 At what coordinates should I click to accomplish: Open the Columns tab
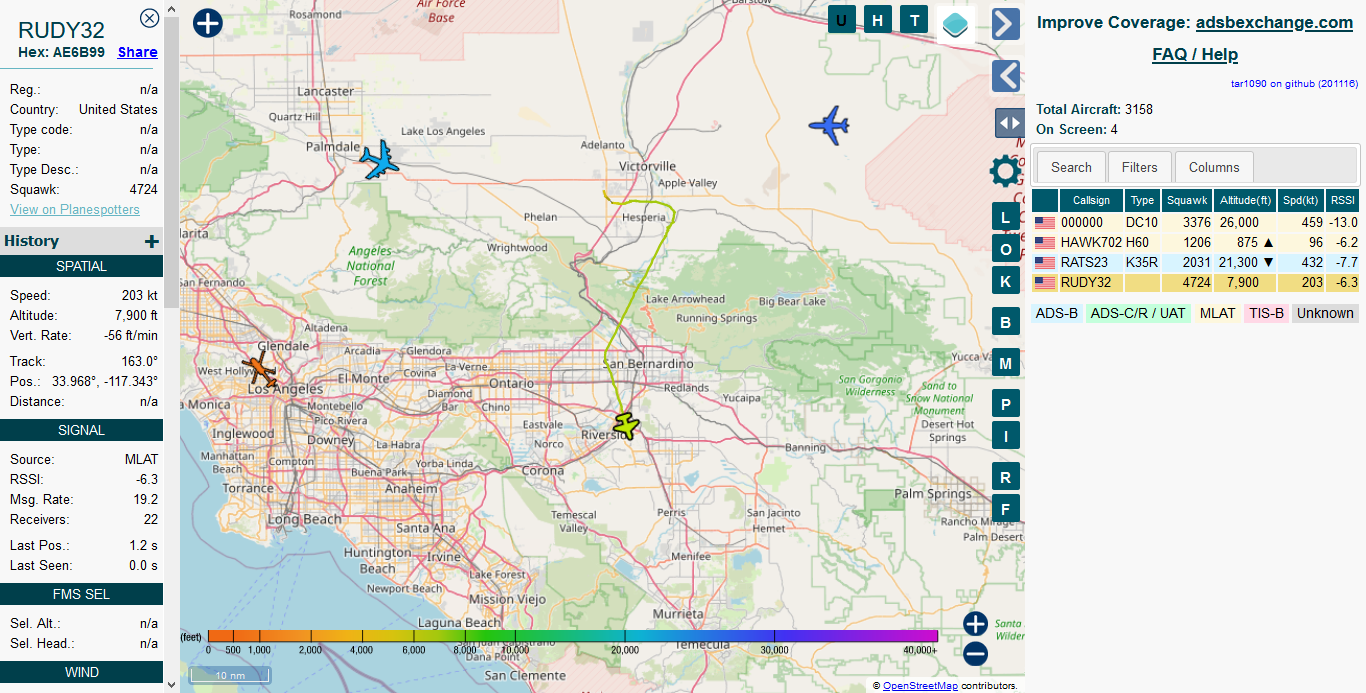point(1214,167)
